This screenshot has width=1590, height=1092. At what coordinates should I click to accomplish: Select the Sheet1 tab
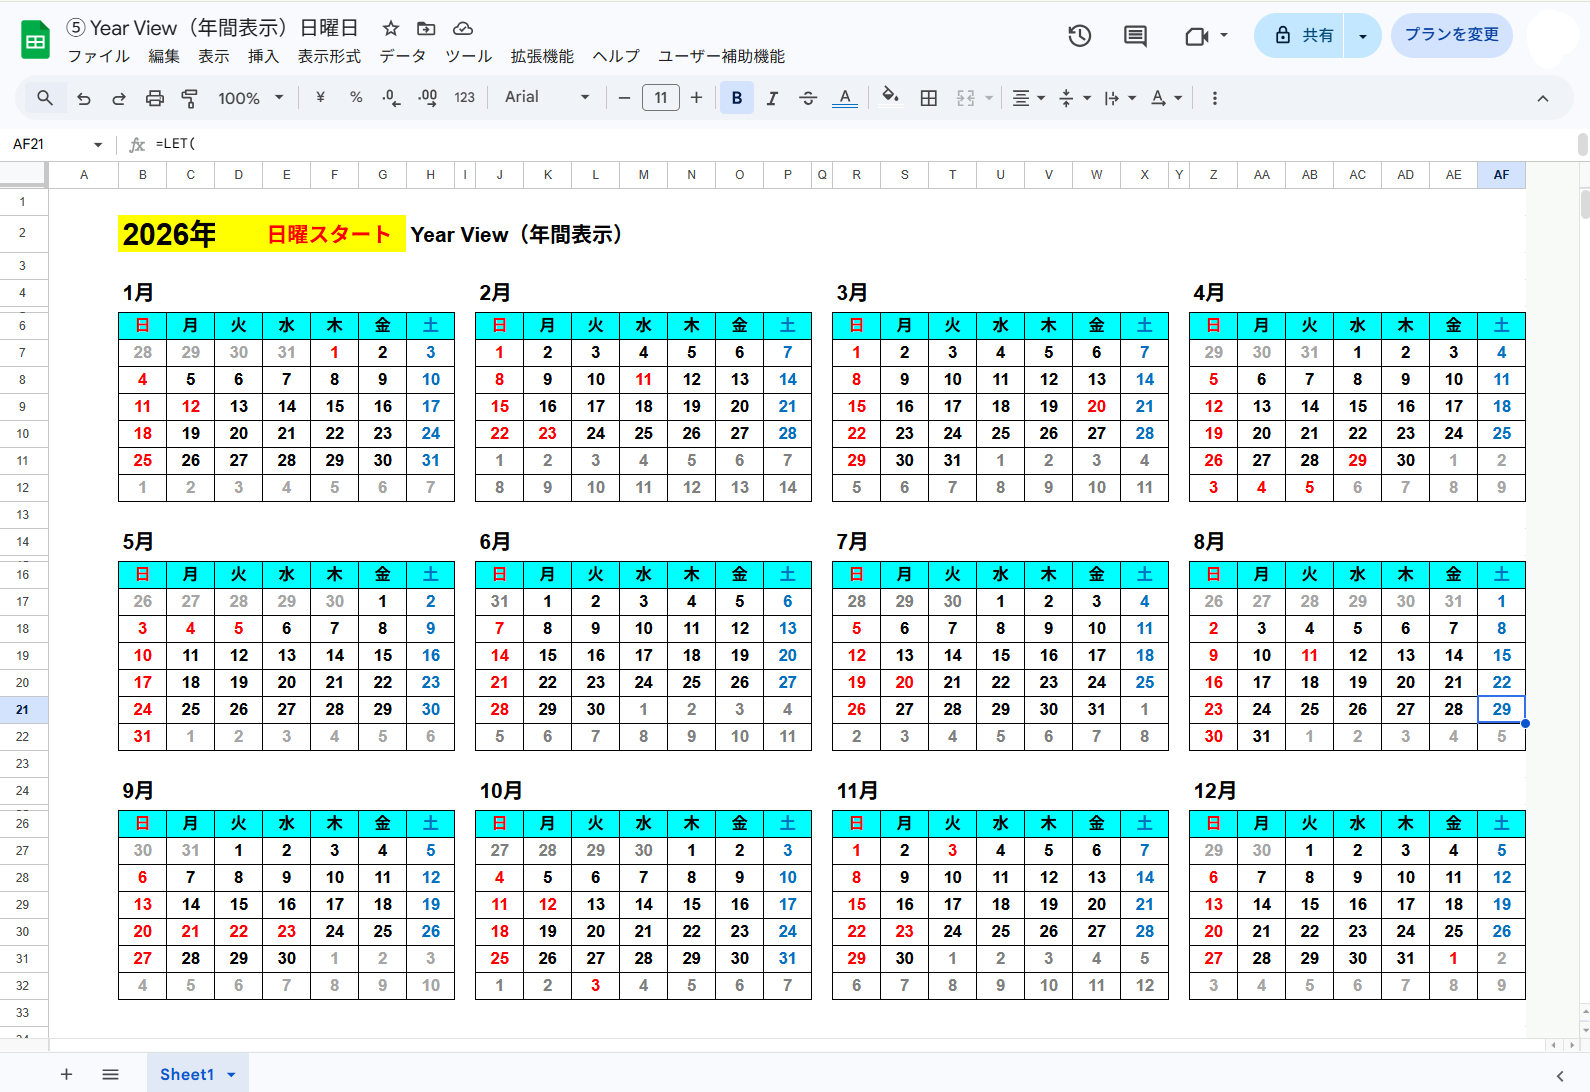pyautogui.click(x=187, y=1074)
